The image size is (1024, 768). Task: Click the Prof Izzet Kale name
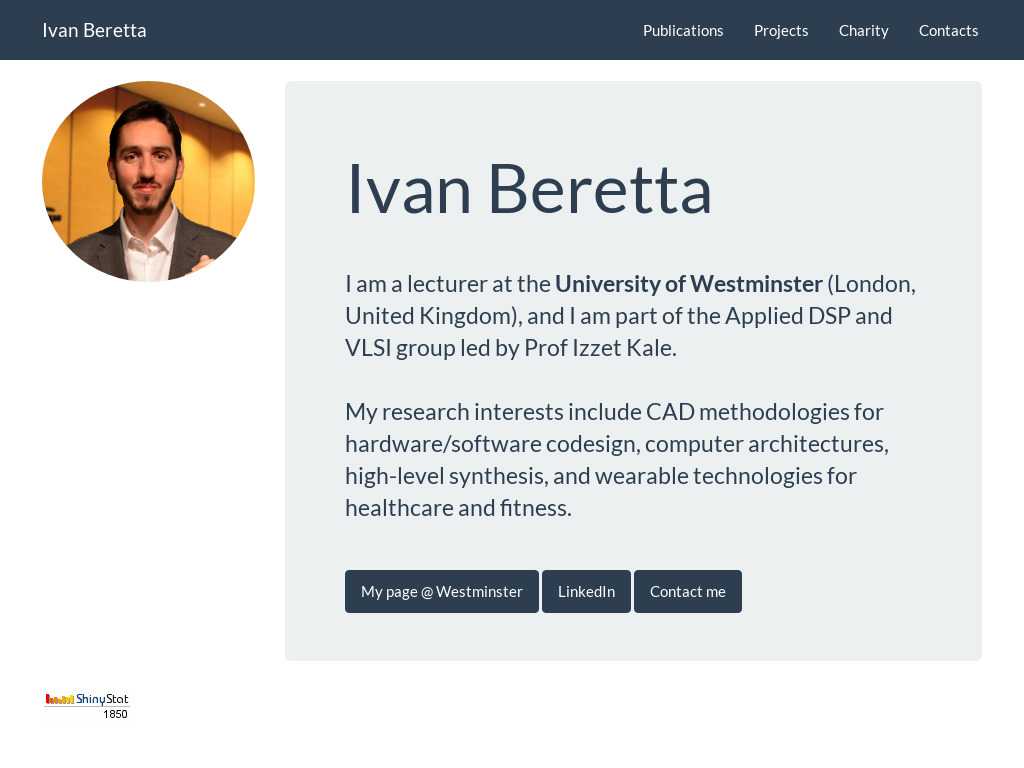pos(599,348)
